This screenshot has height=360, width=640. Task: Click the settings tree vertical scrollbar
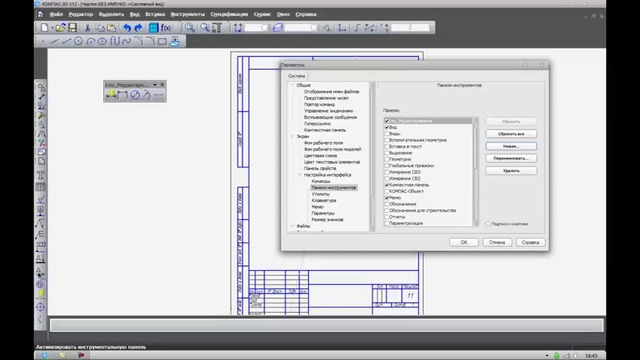point(372,156)
